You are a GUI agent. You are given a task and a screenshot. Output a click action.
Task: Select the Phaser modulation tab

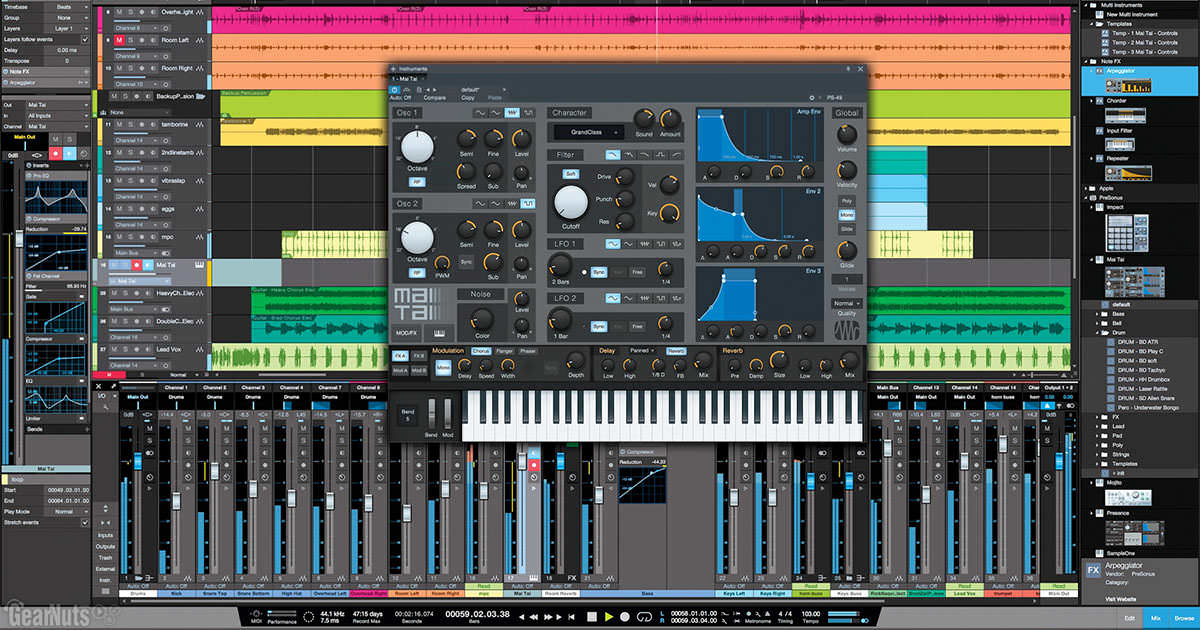[528, 351]
